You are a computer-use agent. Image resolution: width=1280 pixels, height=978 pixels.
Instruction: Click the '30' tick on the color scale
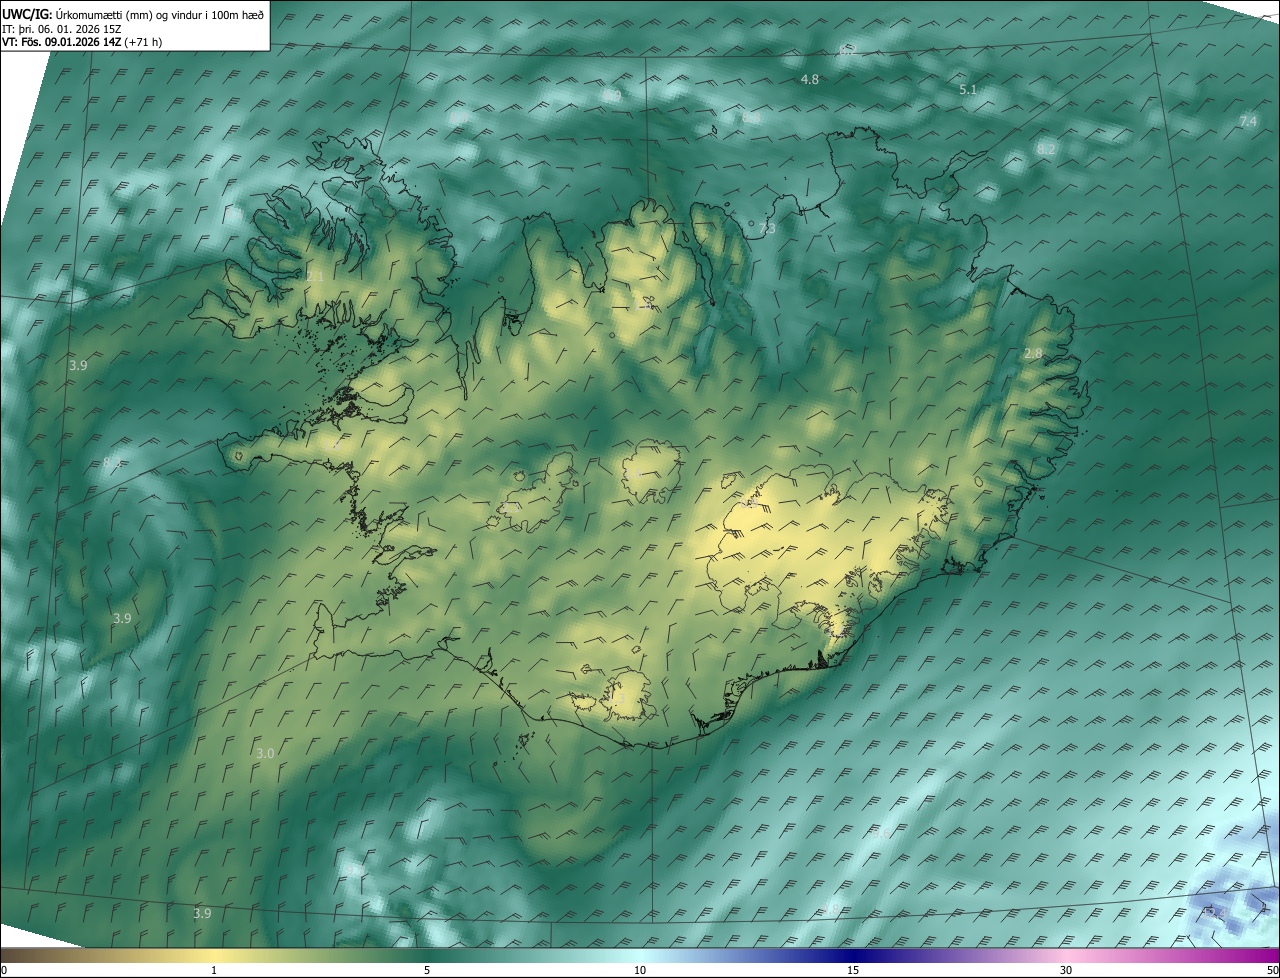1066,970
